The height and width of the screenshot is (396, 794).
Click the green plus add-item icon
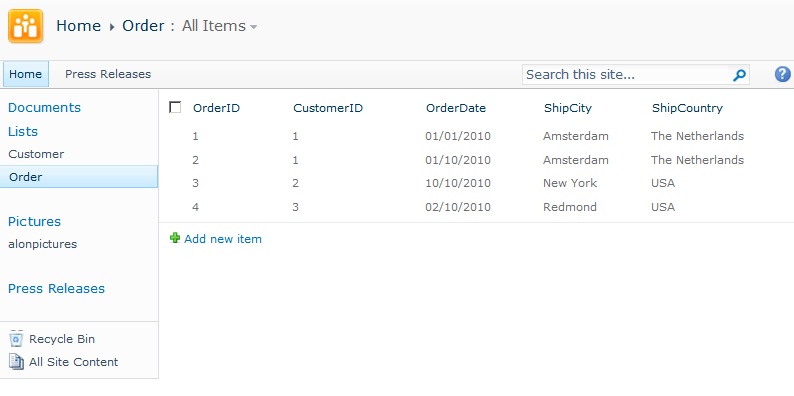point(175,238)
